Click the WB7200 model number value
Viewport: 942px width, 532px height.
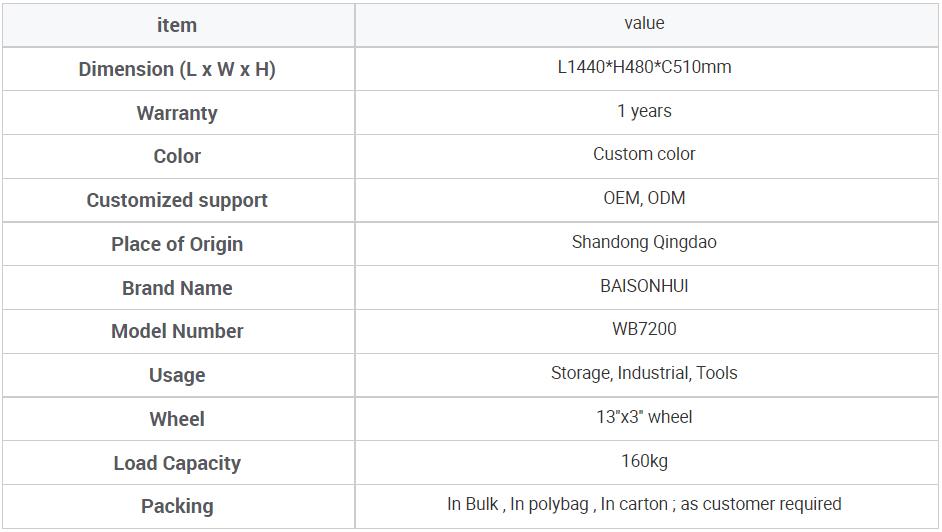pyautogui.click(x=644, y=329)
